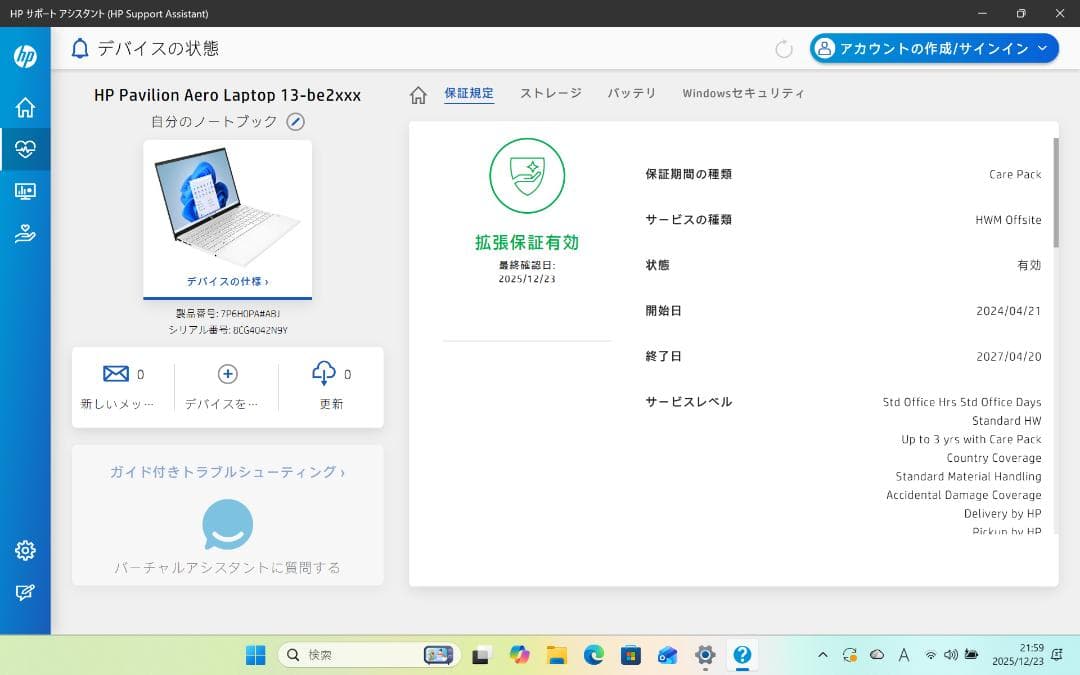The image size is (1080, 675).
Task: Click the 更新 cloud download icon
Action: point(323,373)
